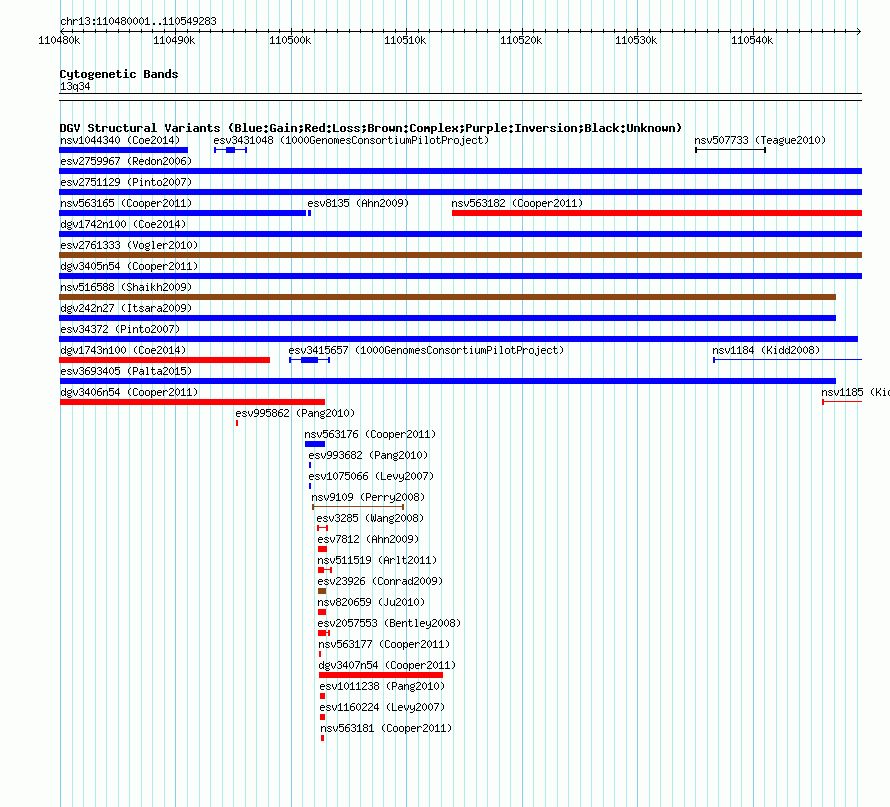Click esv1160224 (Levy2007) label
Image resolution: width=890 pixels, height=807 pixels.
[382, 707]
